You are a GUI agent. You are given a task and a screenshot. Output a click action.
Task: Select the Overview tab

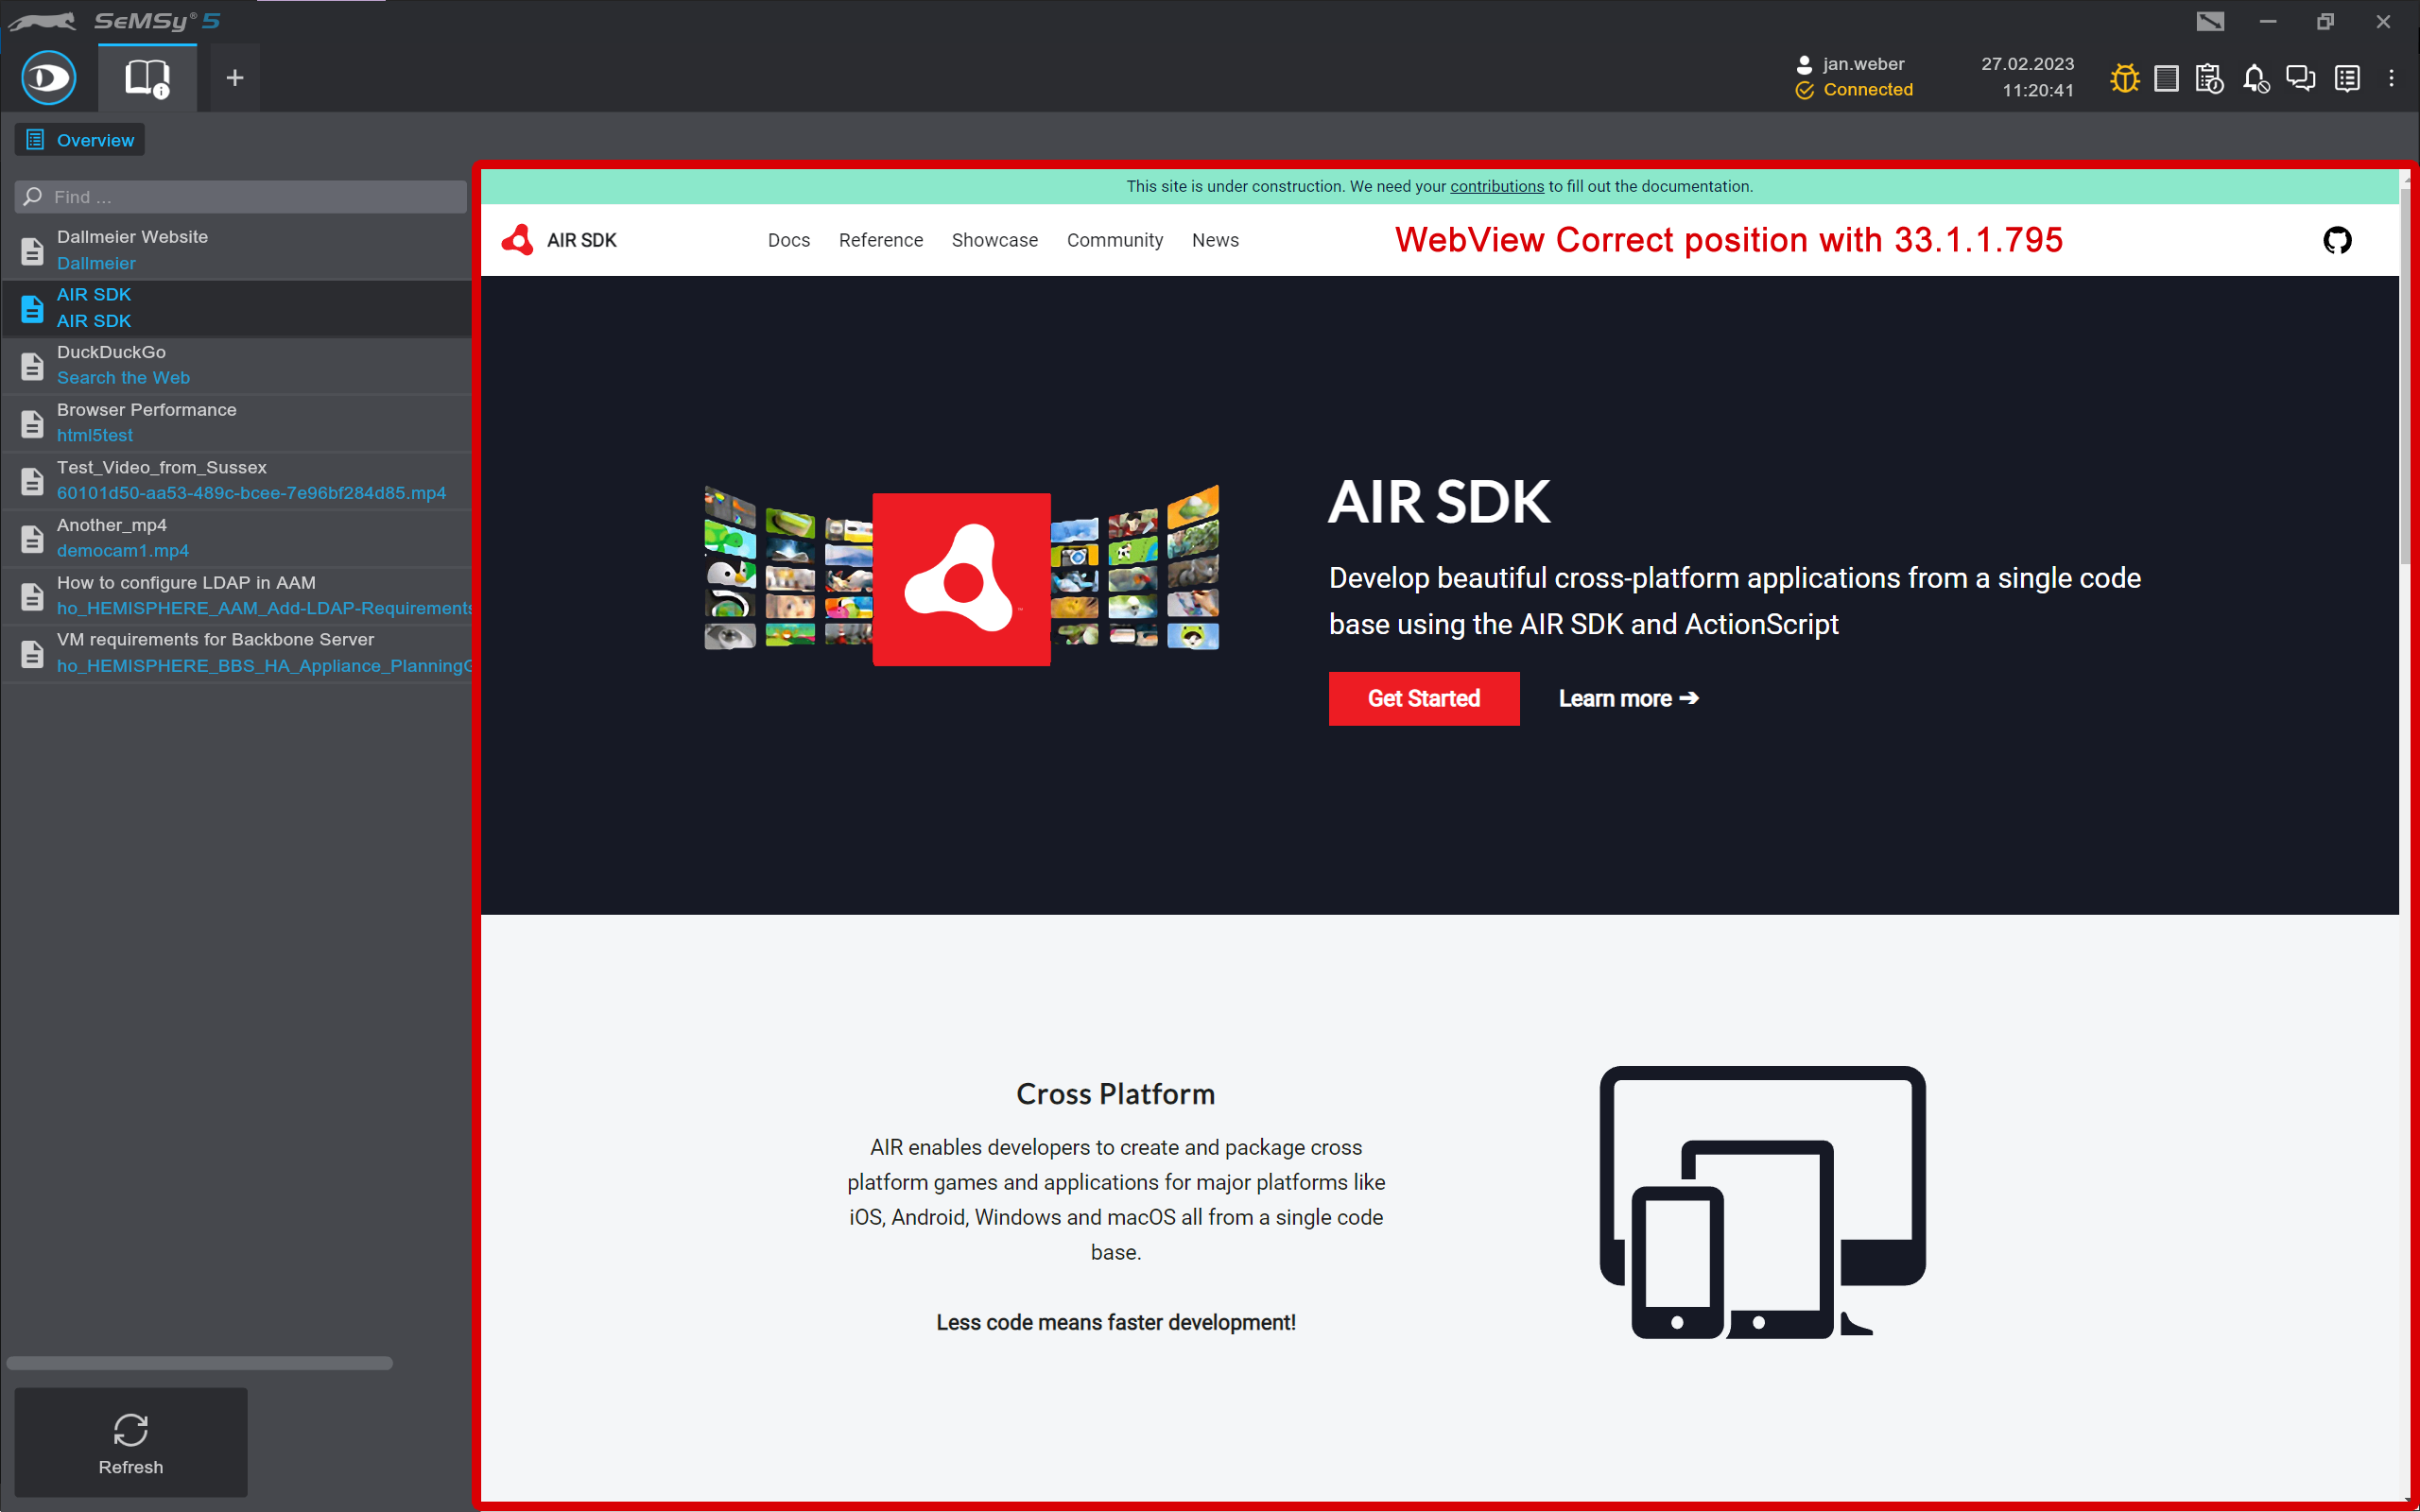click(x=79, y=139)
